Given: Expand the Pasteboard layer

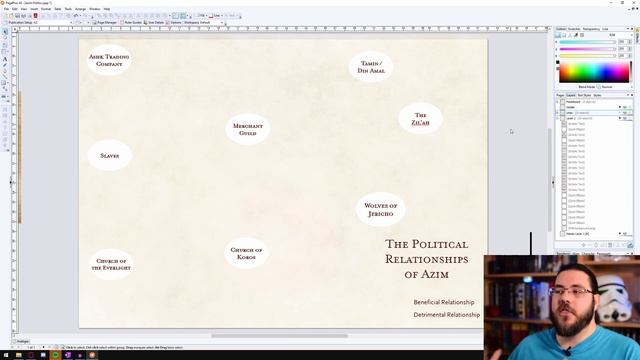Looking at the screenshot, I should coord(557,102).
